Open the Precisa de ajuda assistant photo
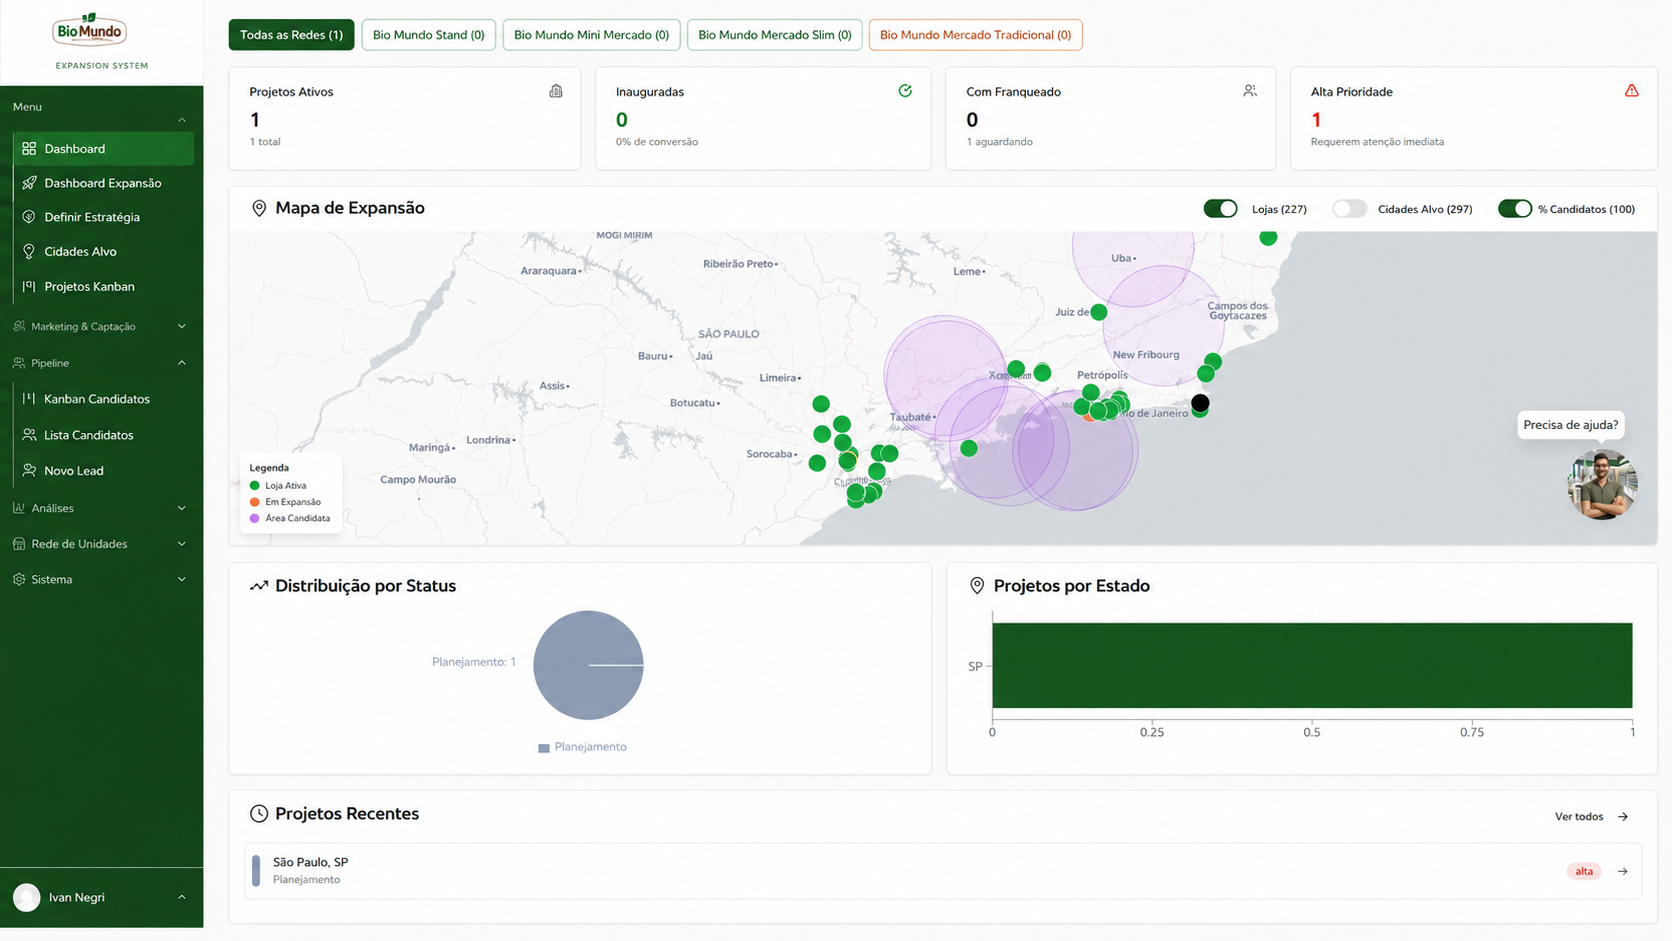This screenshot has width=1672, height=941. [1602, 485]
